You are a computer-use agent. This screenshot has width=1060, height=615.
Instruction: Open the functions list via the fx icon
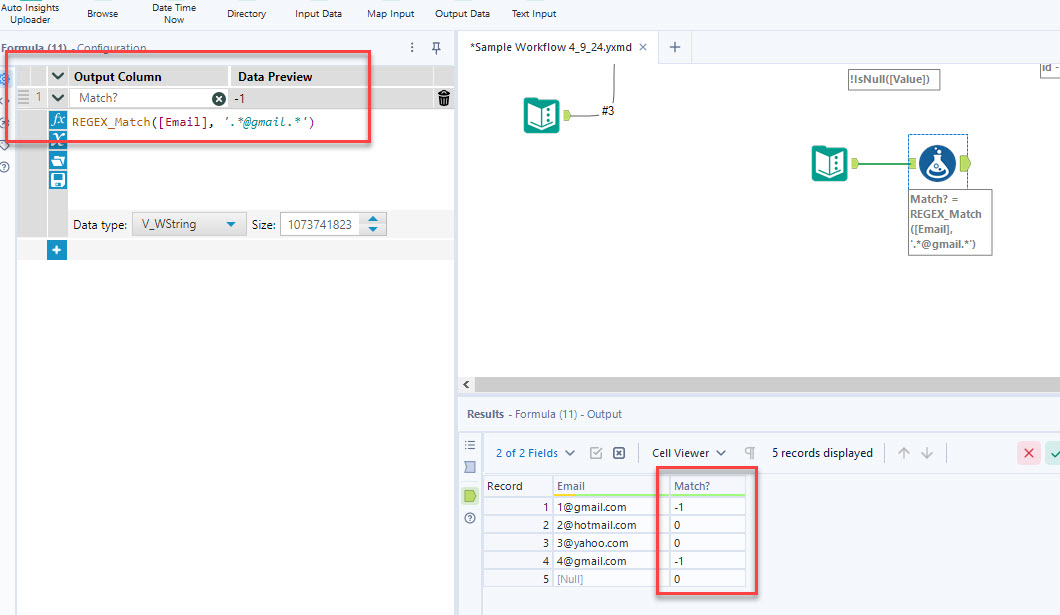pyautogui.click(x=58, y=119)
